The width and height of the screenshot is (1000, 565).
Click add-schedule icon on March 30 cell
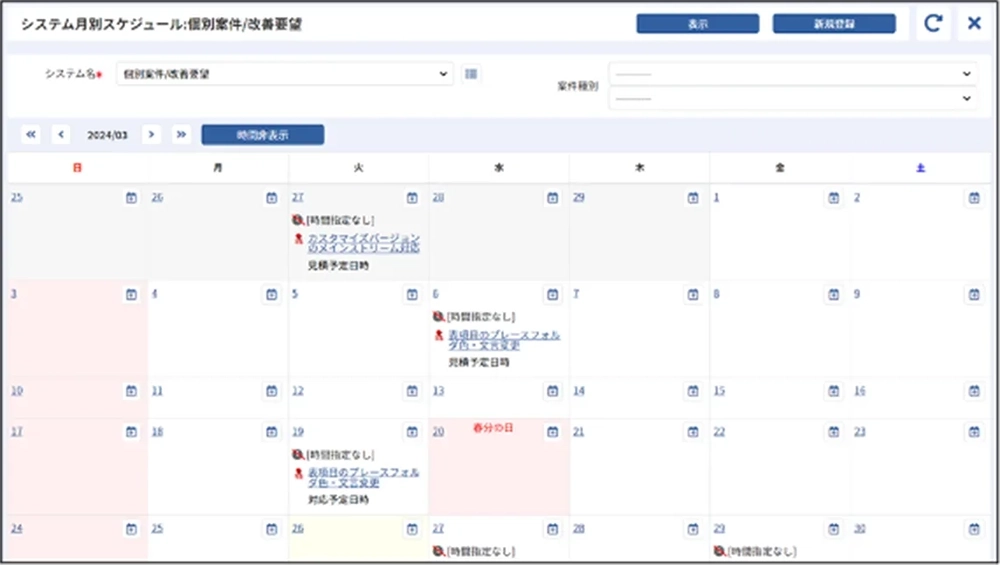[974, 529]
